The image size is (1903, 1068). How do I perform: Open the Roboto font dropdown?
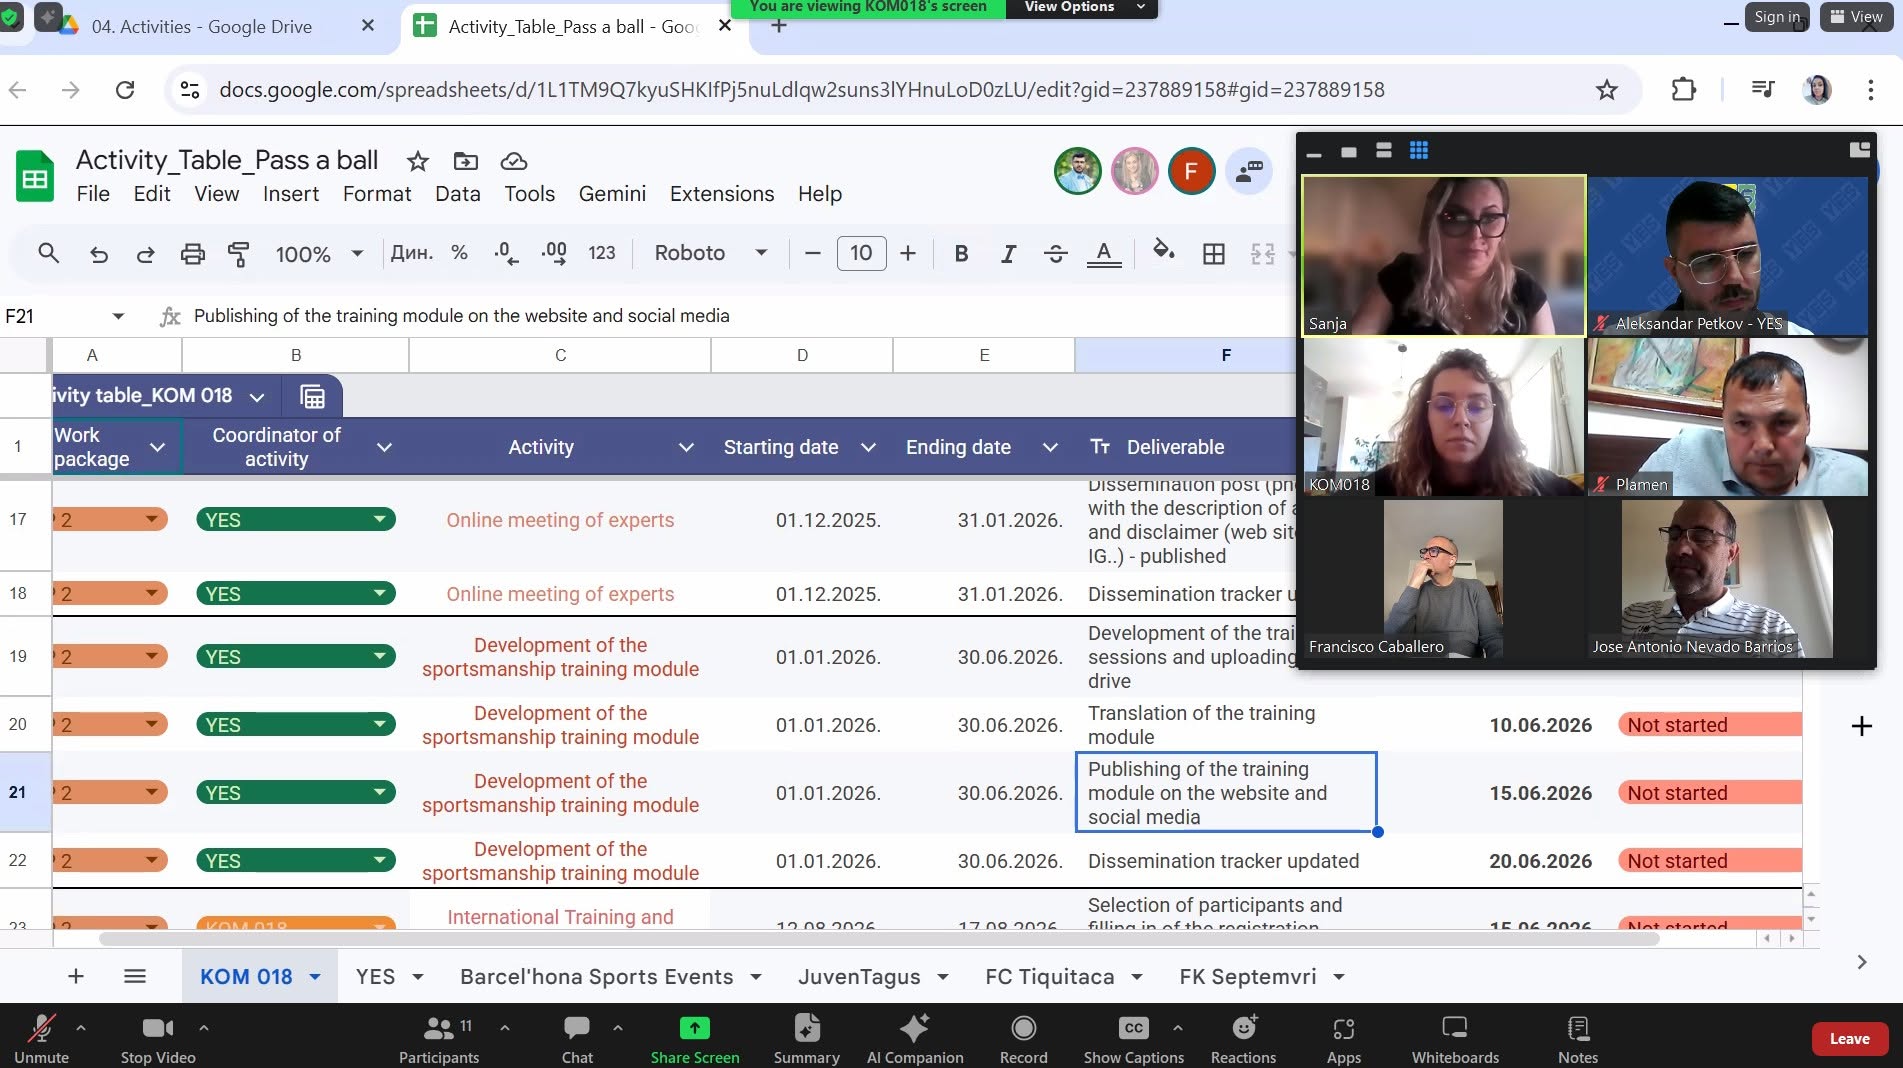click(711, 253)
